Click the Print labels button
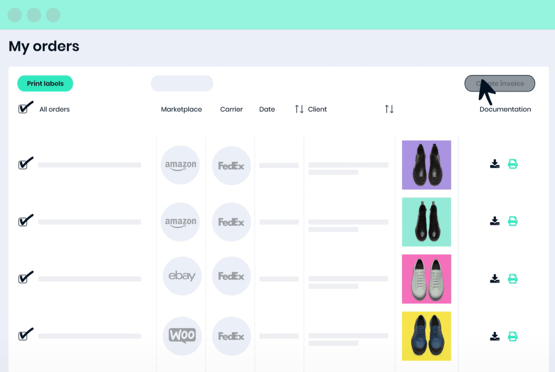 [45, 84]
